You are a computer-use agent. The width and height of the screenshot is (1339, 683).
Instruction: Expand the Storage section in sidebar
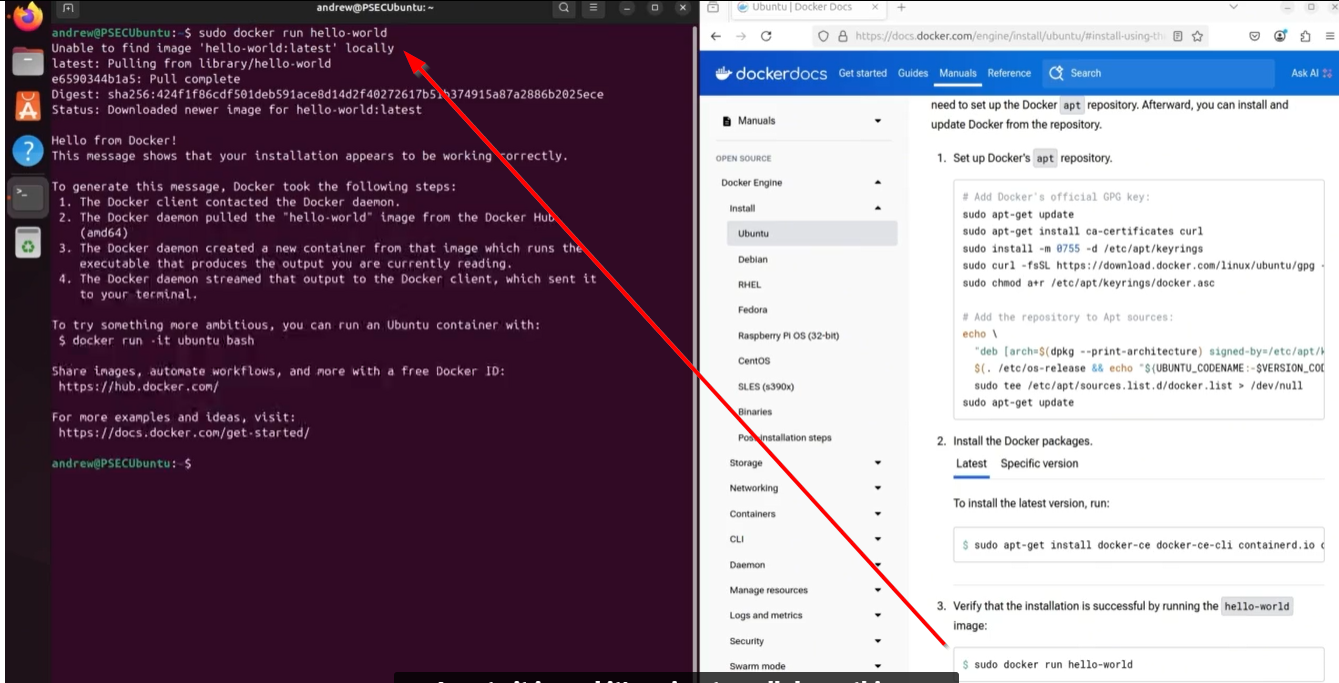pos(877,463)
